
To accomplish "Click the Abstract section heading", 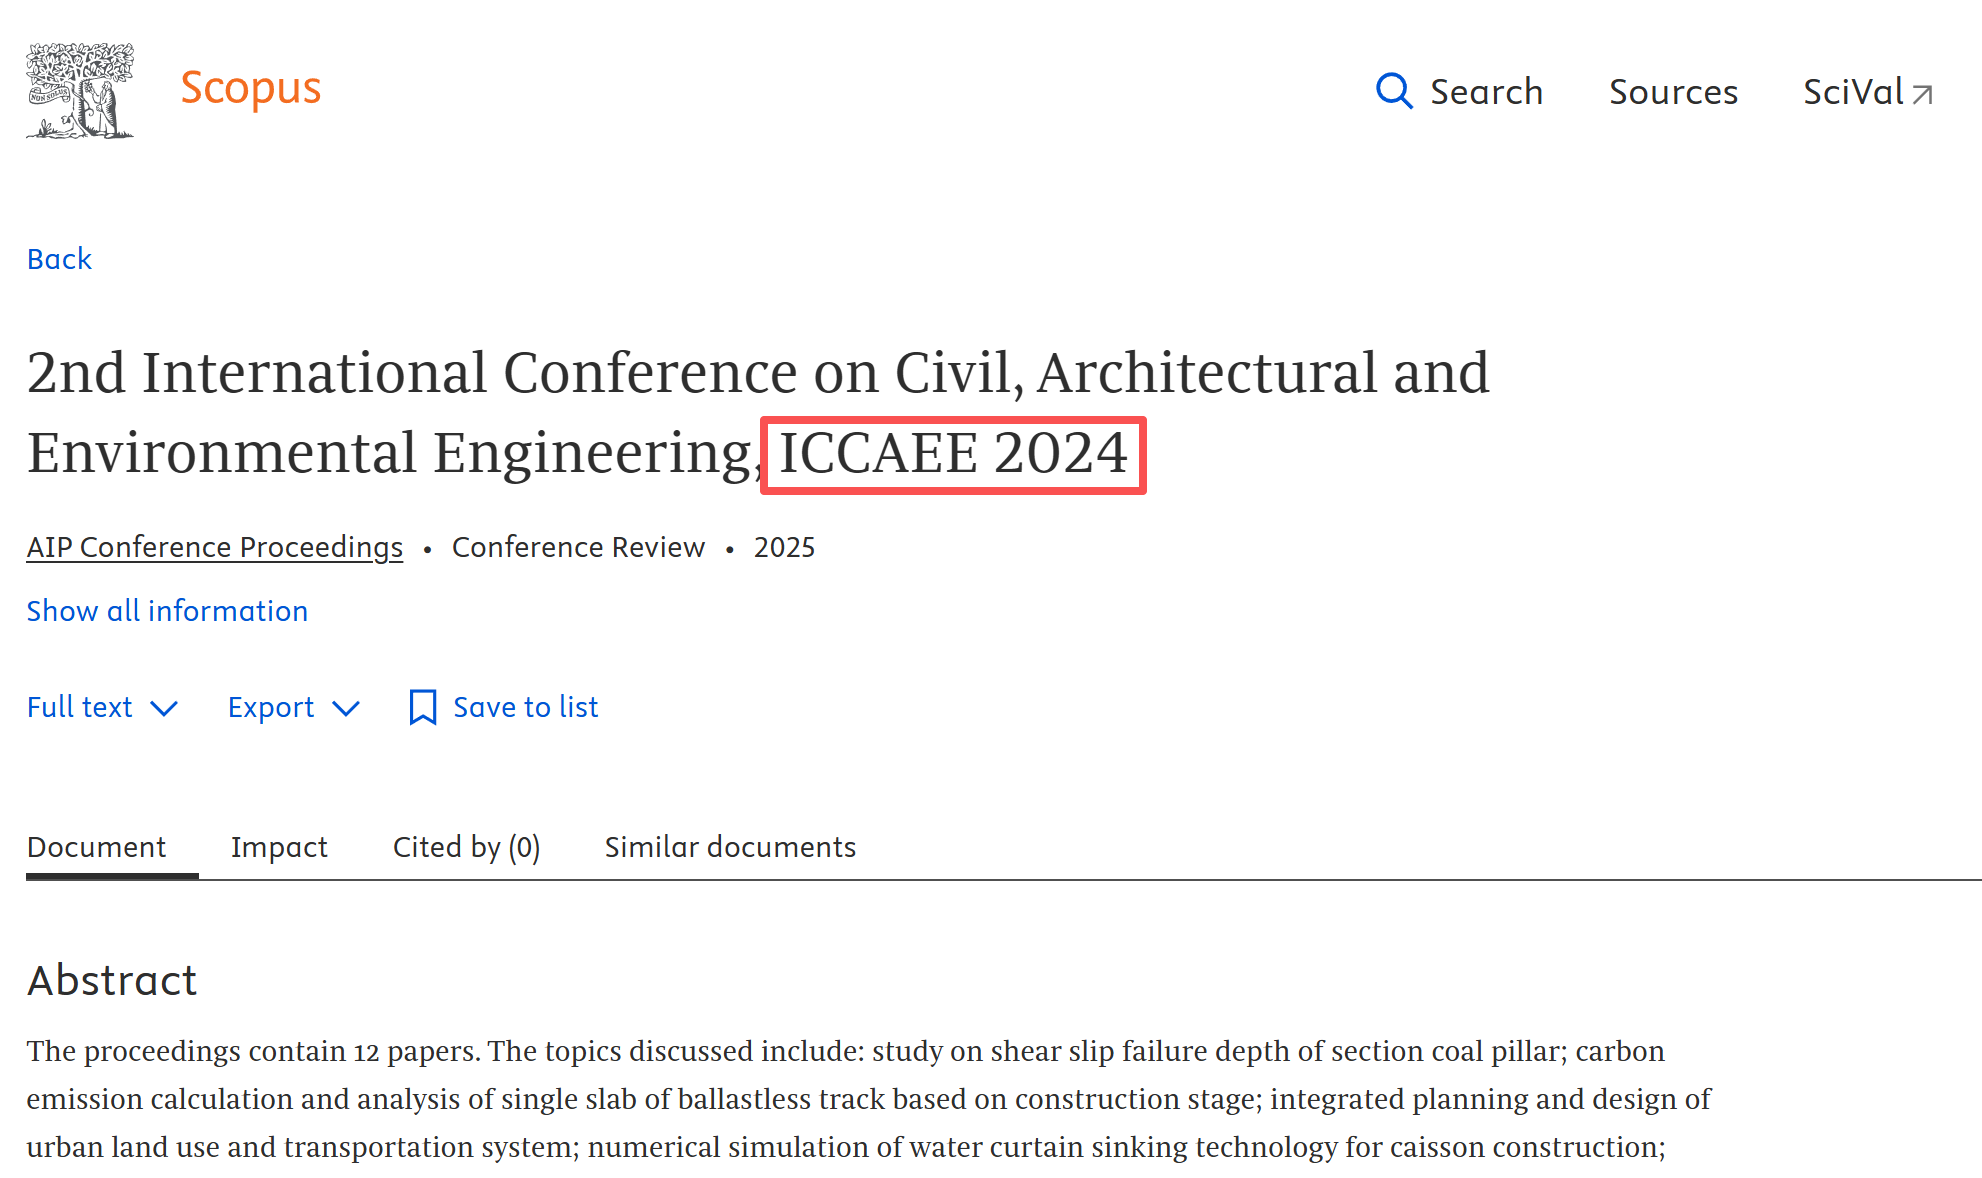I will [112, 980].
